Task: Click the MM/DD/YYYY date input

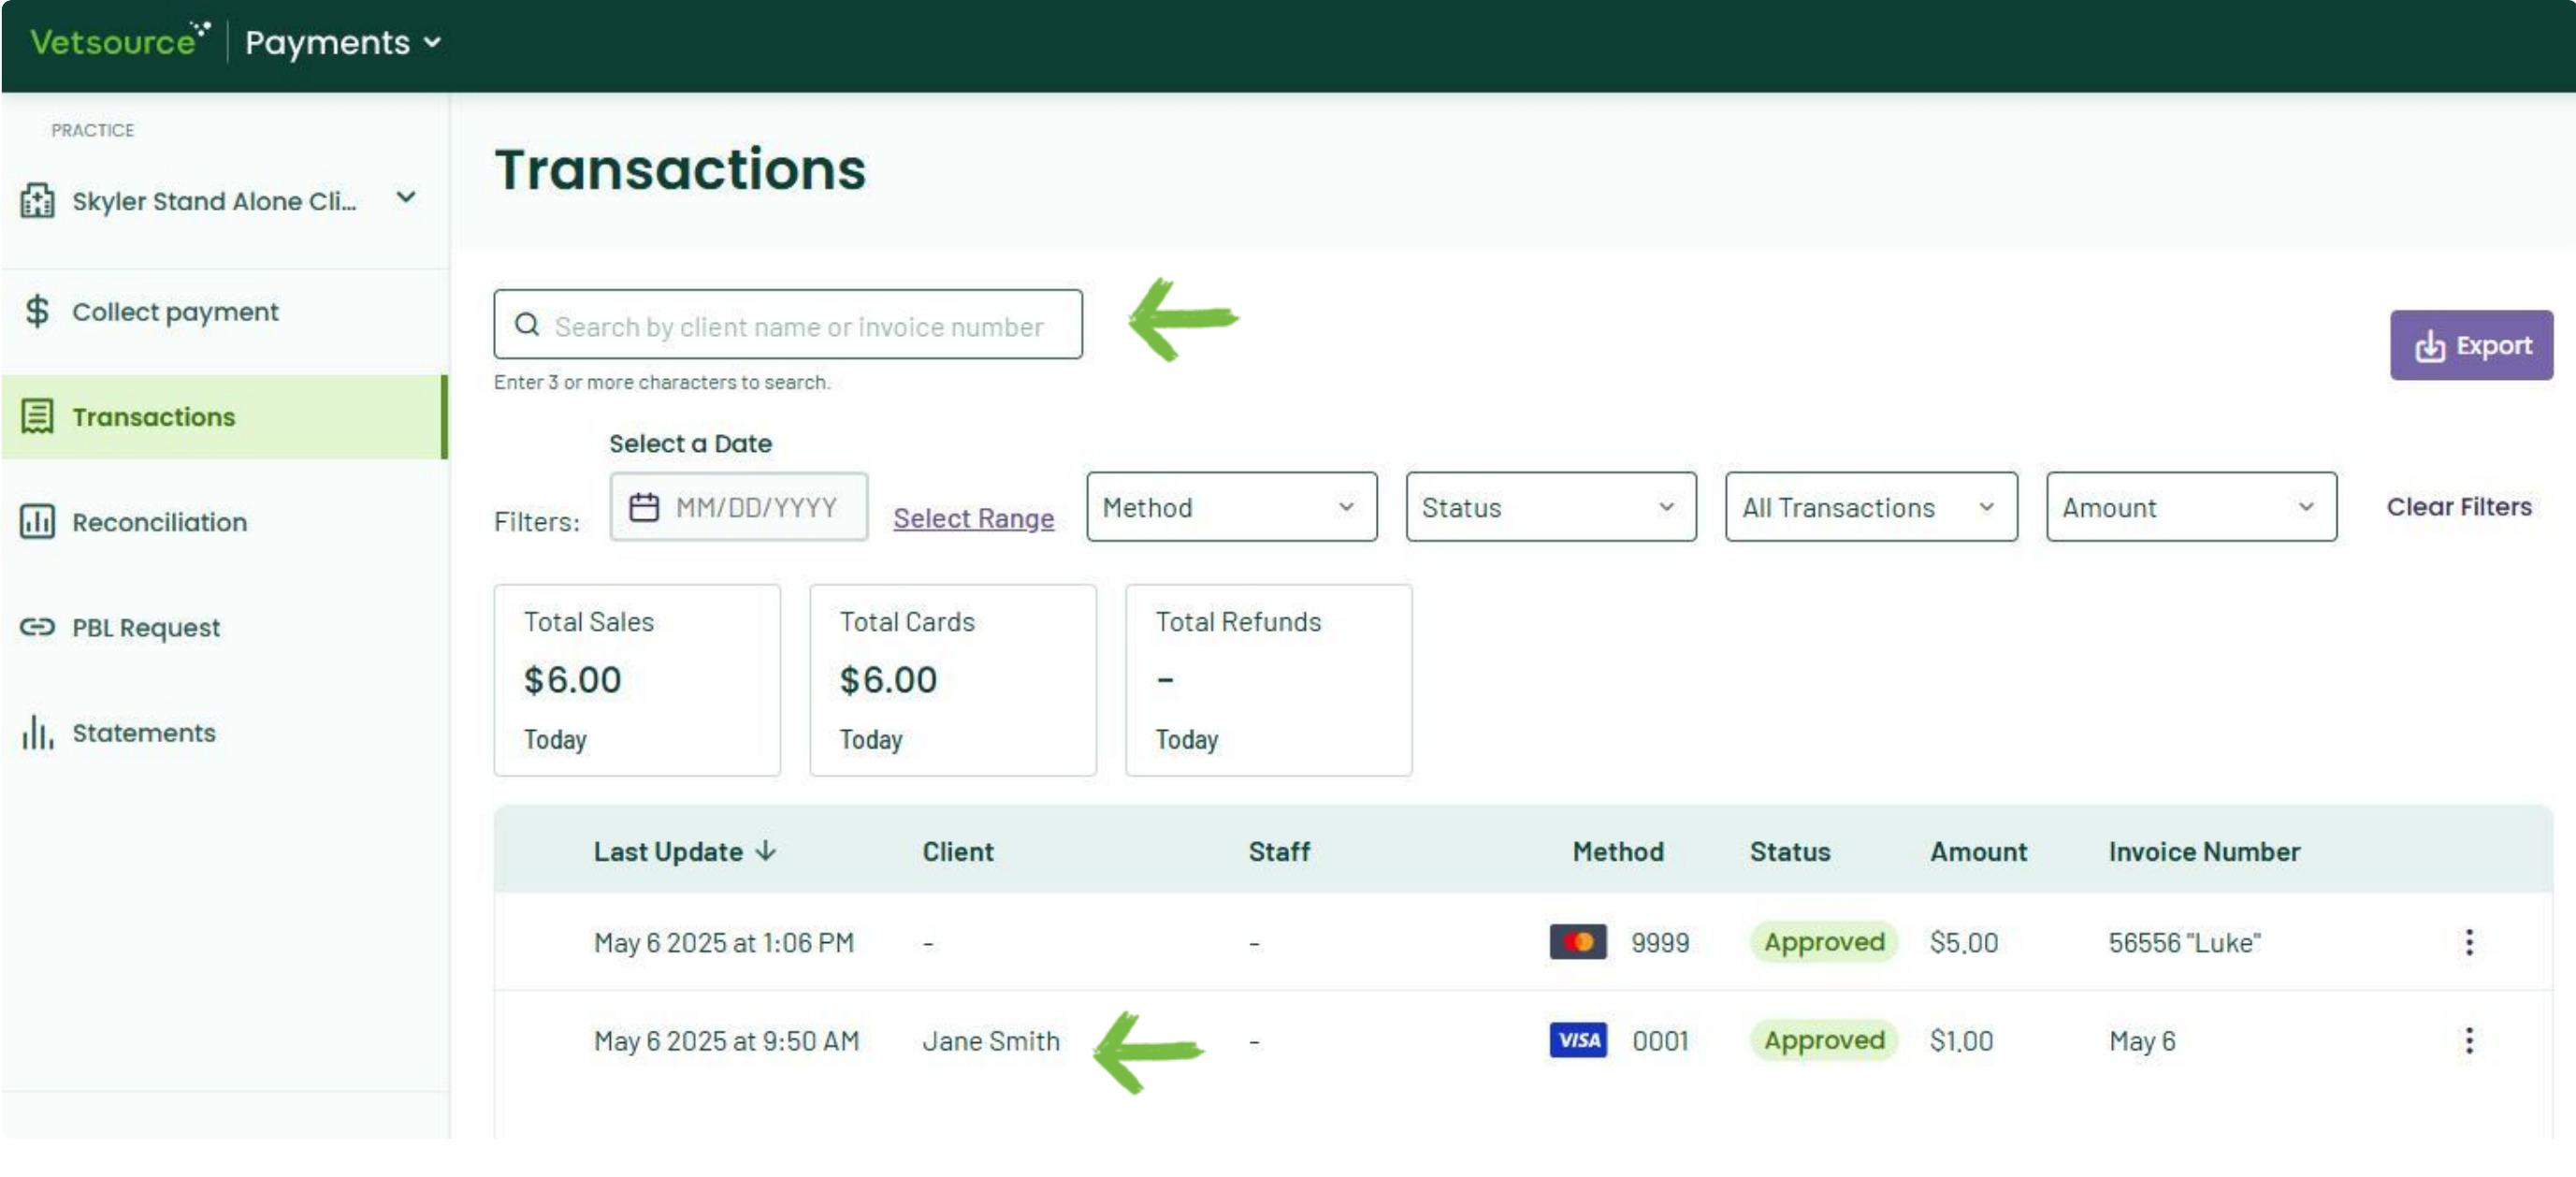Action: coord(739,507)
